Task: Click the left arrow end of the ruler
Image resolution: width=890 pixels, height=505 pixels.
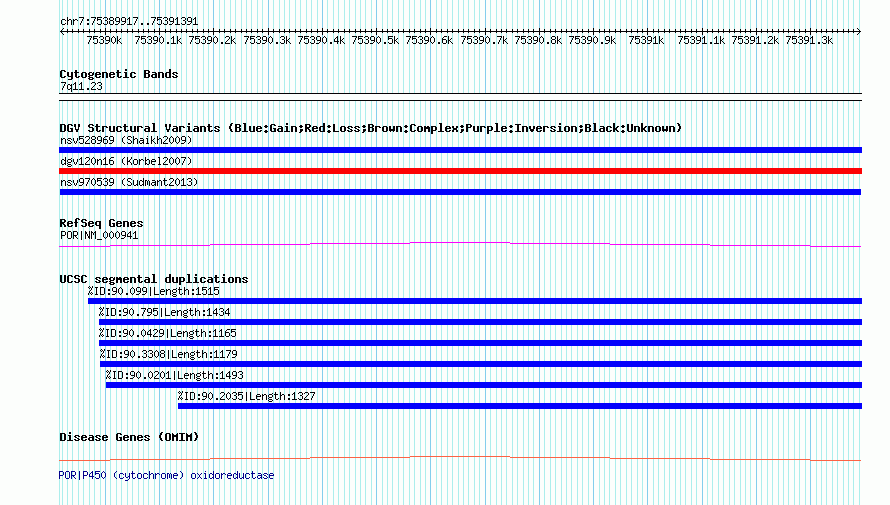Action: (x=62, y=32)
